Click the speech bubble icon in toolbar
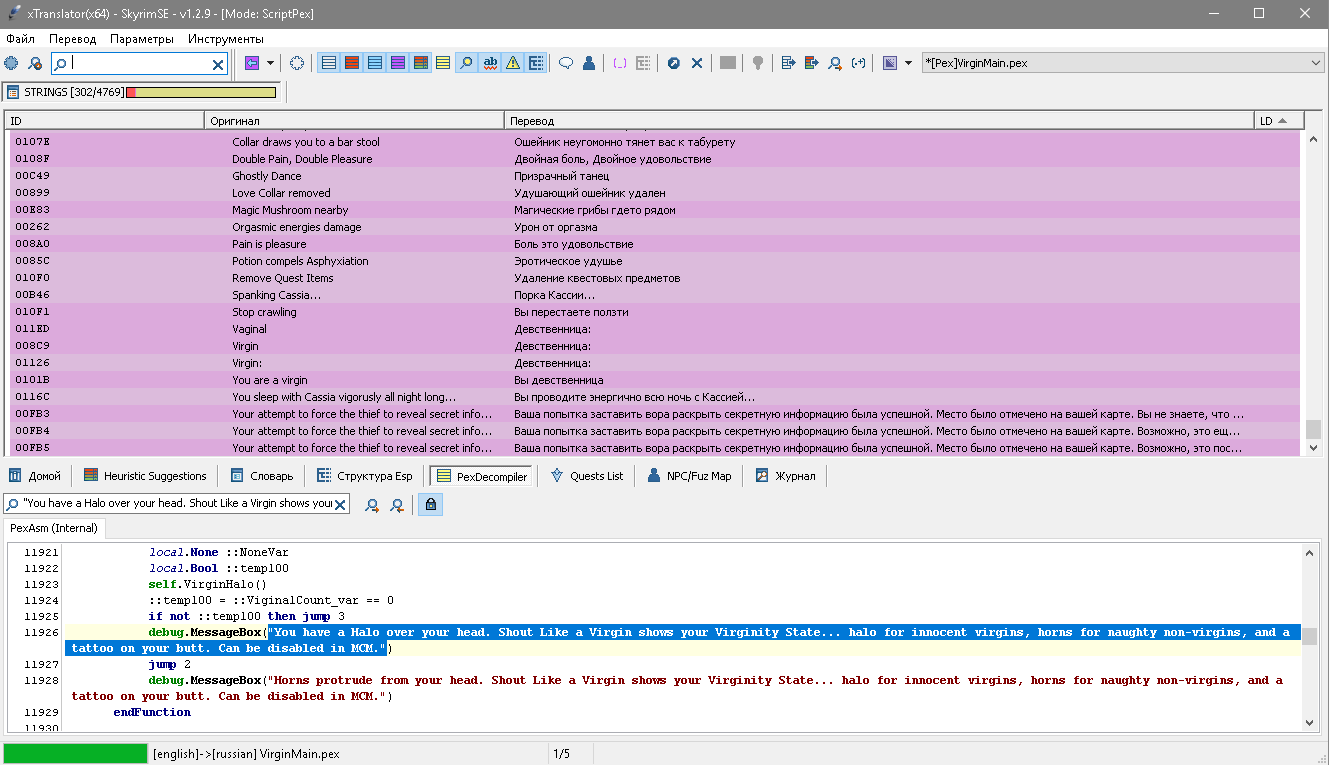The image size is (1329, 765). click(566, 63)
